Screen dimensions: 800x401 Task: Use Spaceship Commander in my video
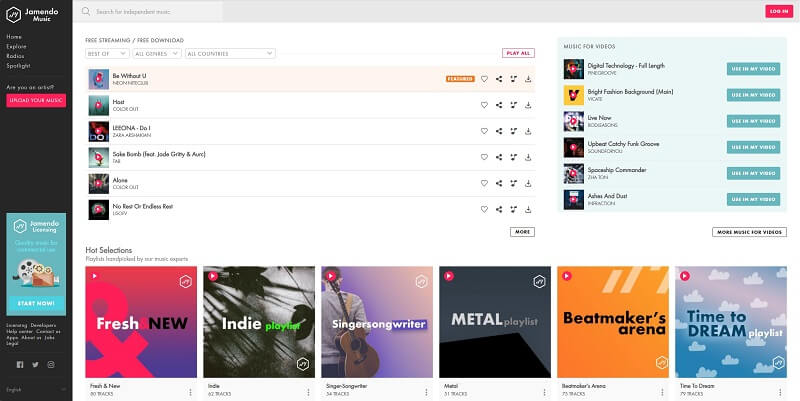tap(753, 173)
